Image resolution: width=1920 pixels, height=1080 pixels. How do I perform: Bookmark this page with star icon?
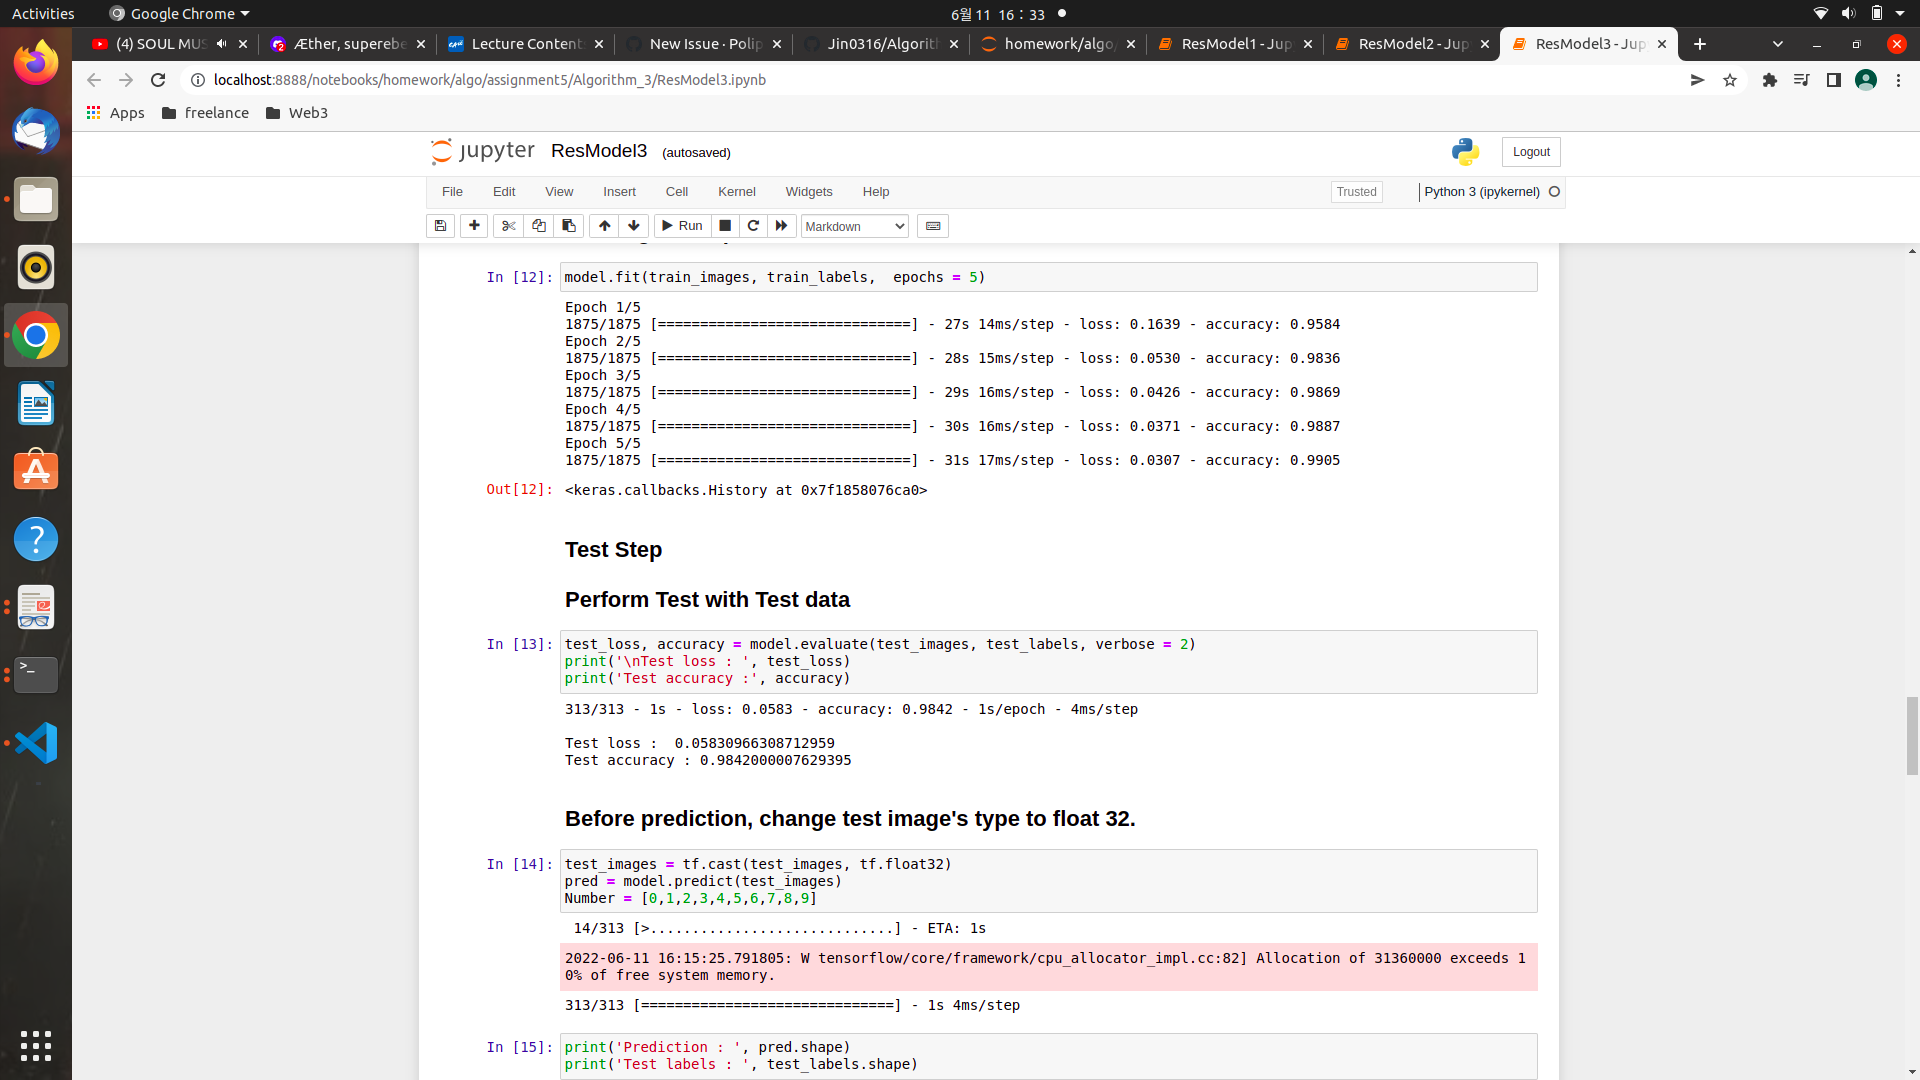[x=1730, y=80]
